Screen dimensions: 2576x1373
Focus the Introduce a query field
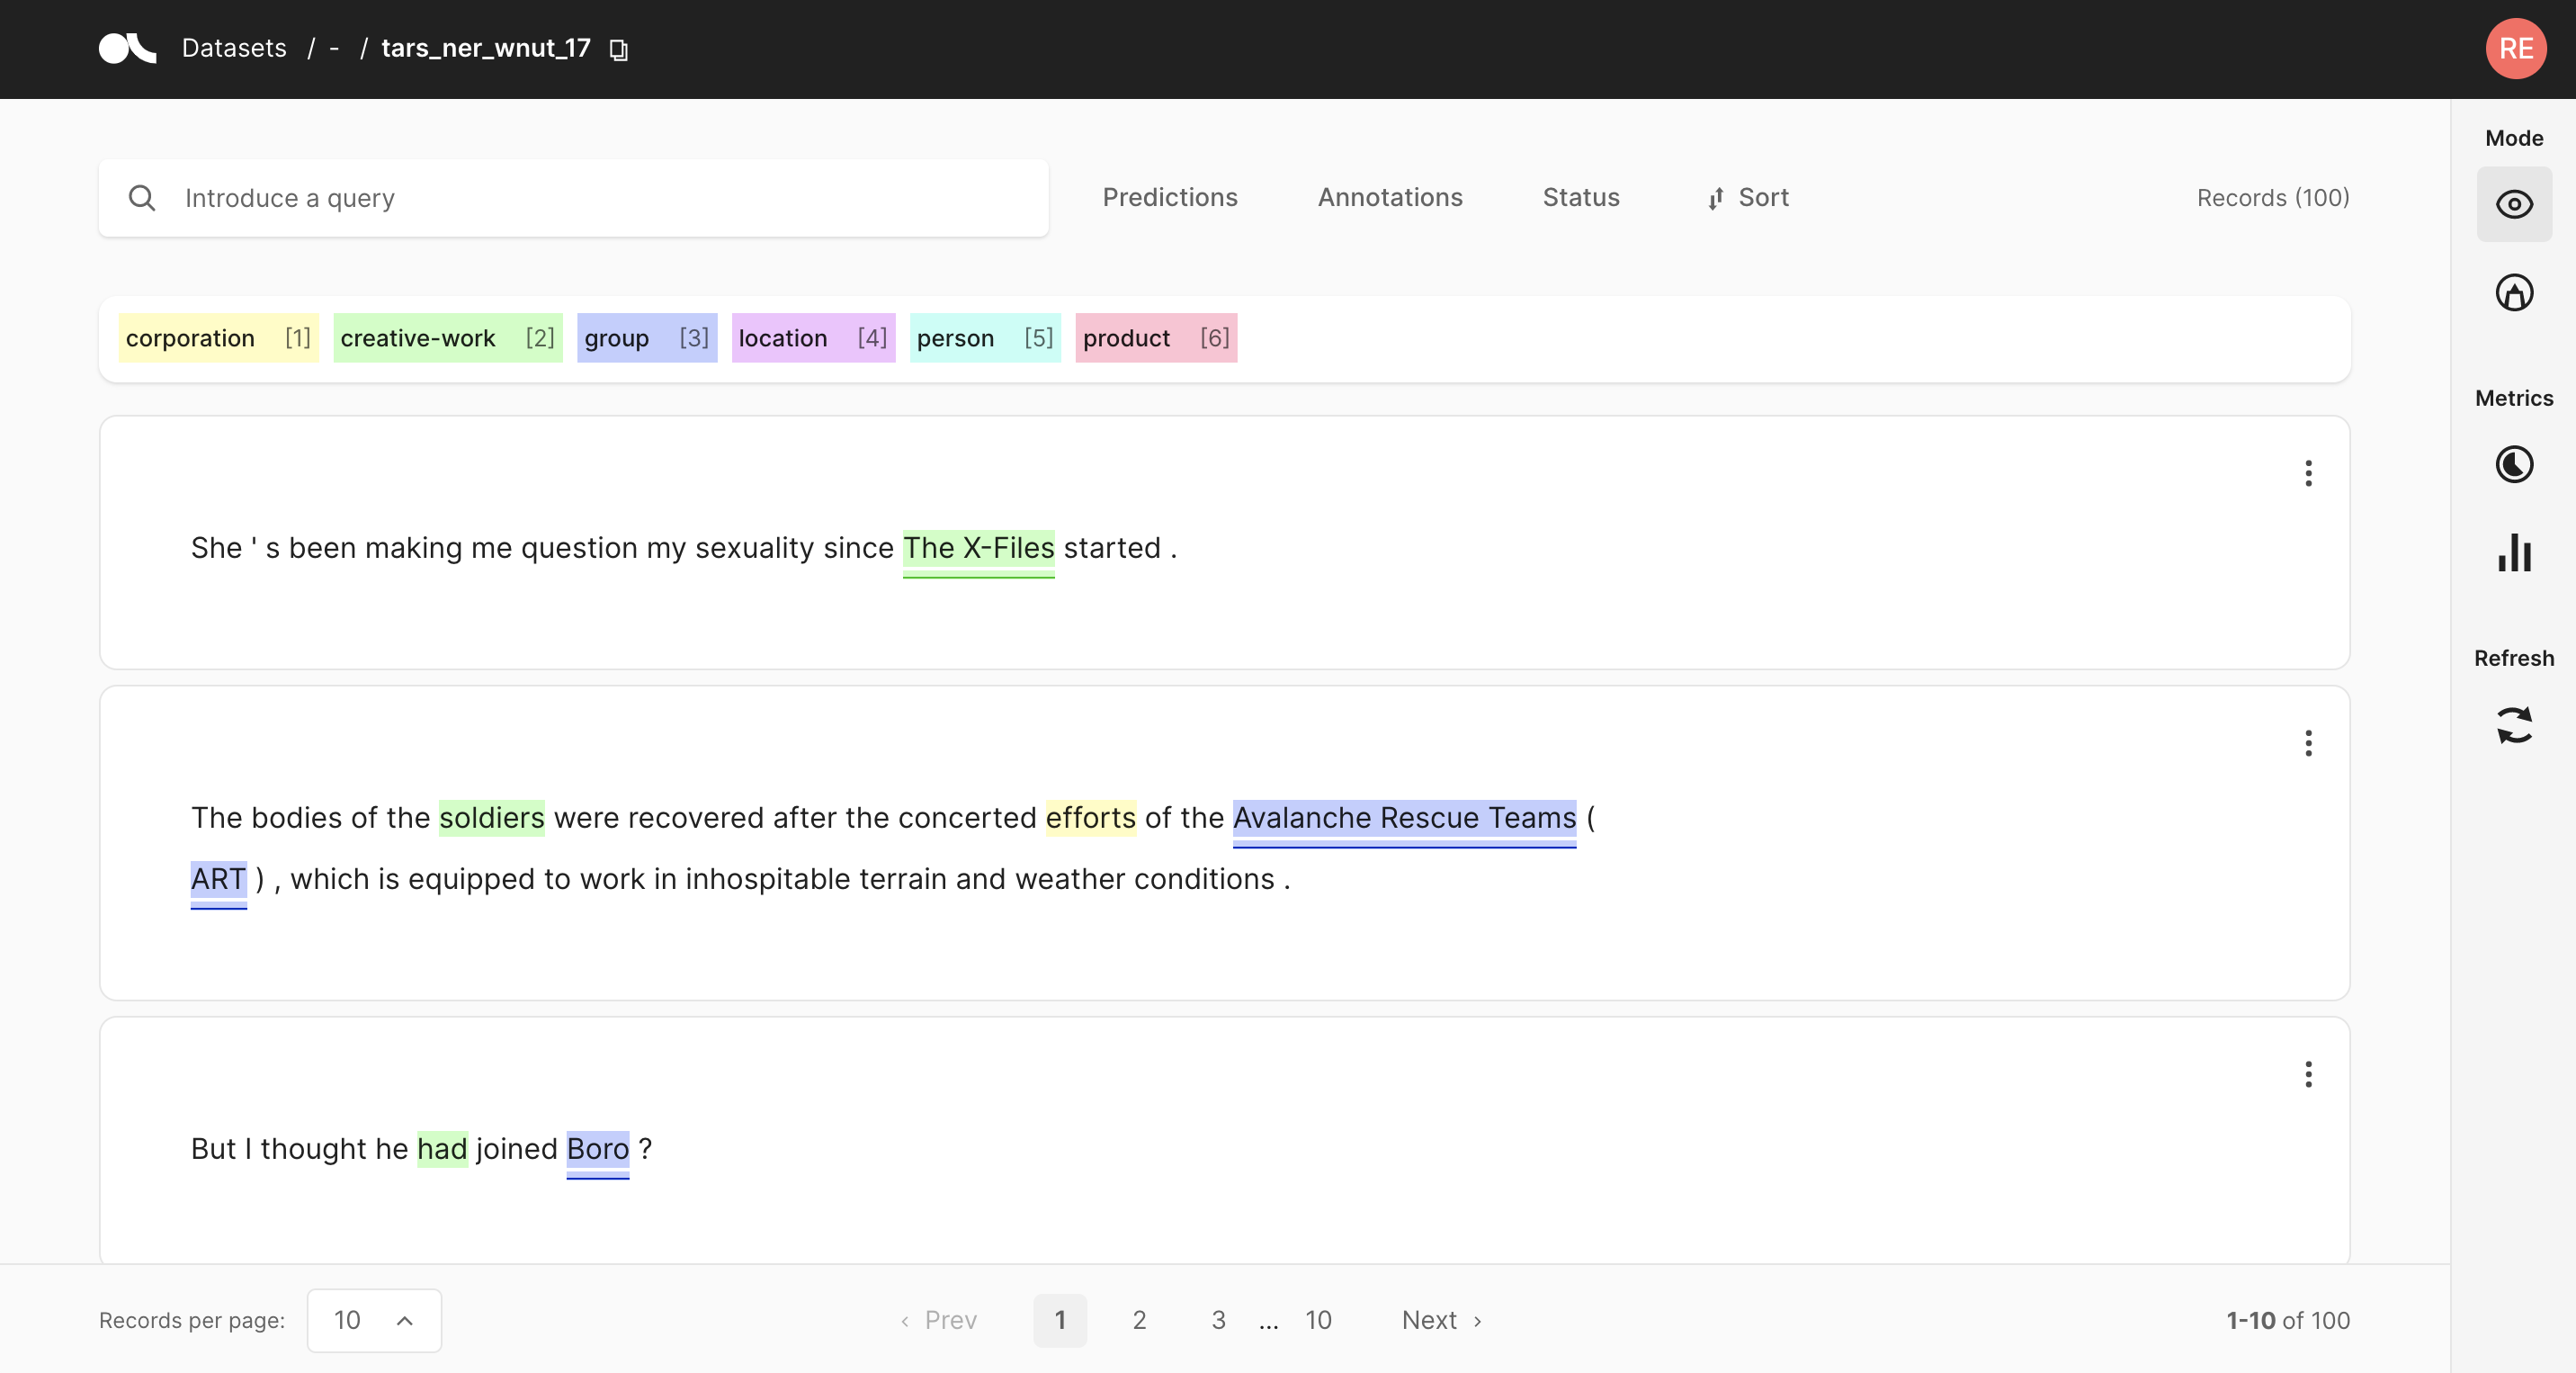[574, 198]
